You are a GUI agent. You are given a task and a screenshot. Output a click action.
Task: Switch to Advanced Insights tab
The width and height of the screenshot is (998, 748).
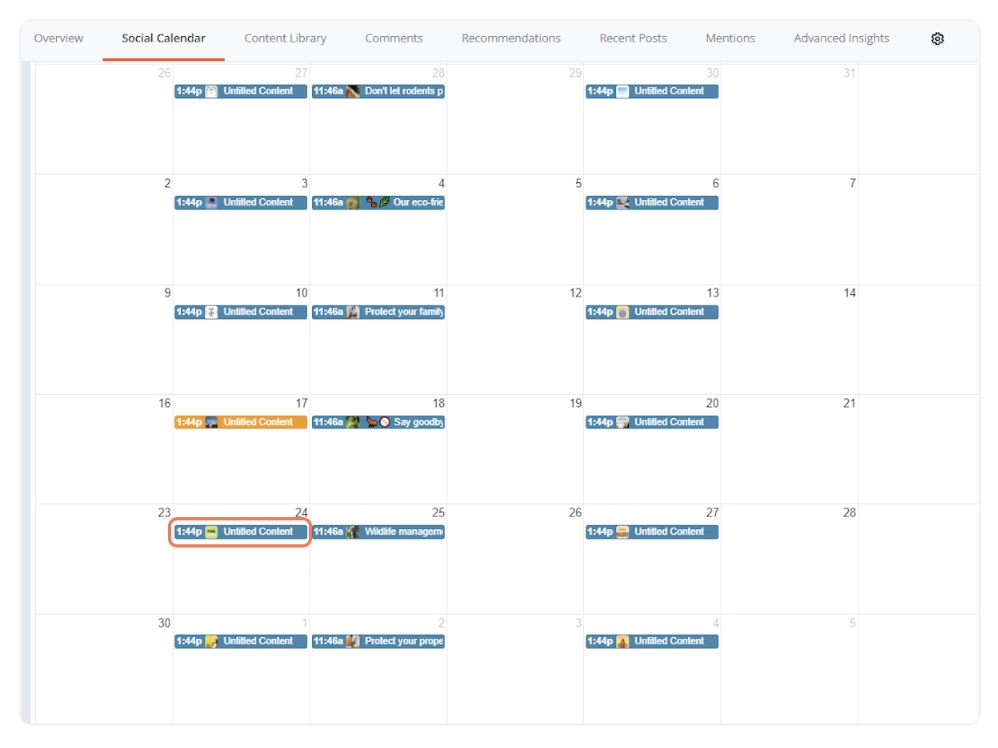pyautogui.click(x=841, y=39)
